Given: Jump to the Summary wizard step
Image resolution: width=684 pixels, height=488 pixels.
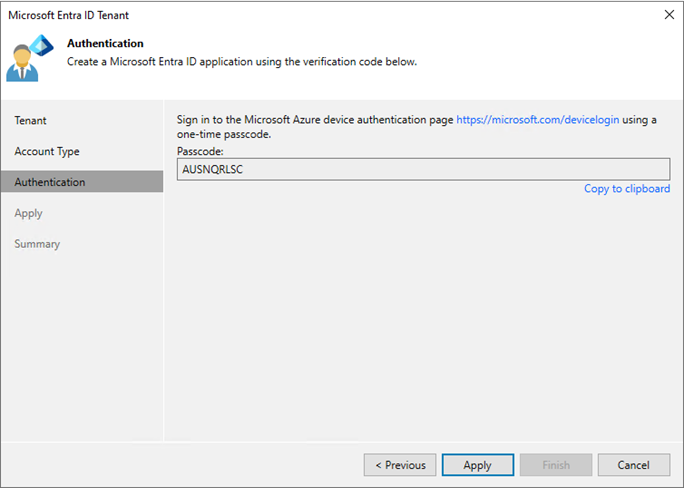Looking at the screenshot, I should [37, 244].
